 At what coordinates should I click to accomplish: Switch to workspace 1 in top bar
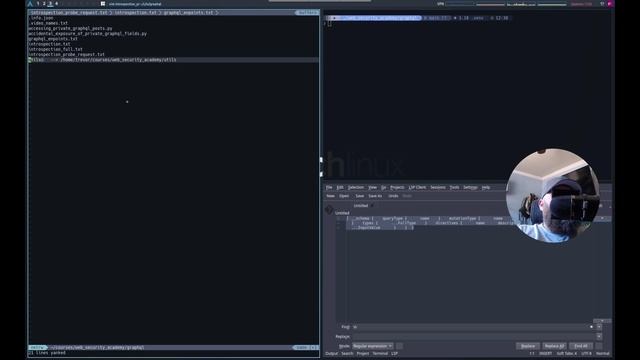[x=38, y=4]
